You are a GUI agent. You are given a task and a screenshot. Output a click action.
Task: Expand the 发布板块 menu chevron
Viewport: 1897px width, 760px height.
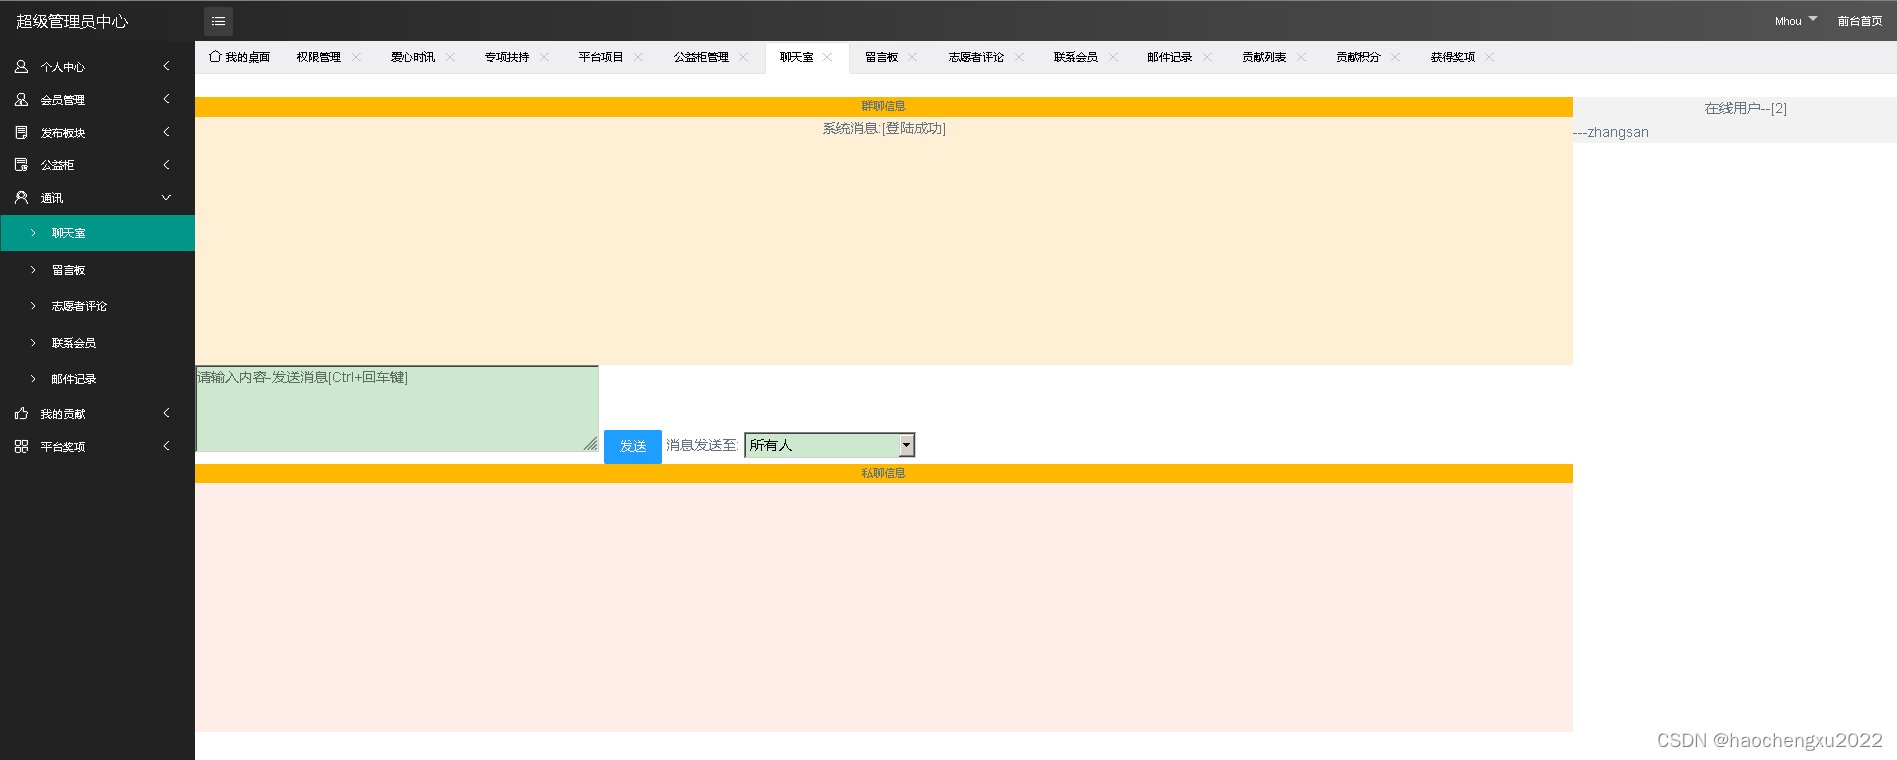pyautogui.click(x=166, y=132)
